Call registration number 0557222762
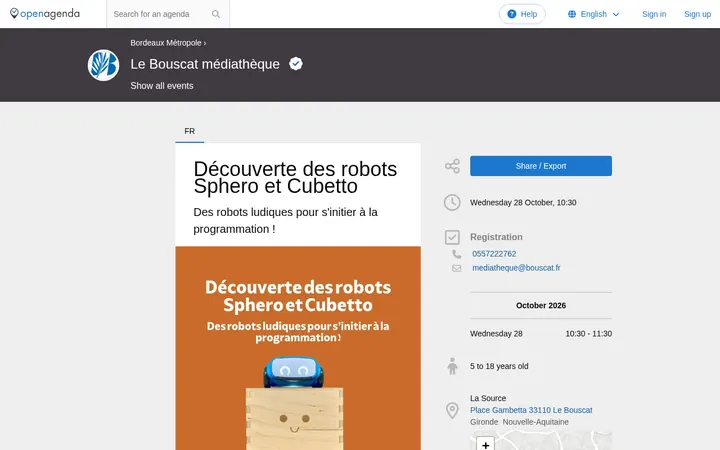 tap(494, 254)
